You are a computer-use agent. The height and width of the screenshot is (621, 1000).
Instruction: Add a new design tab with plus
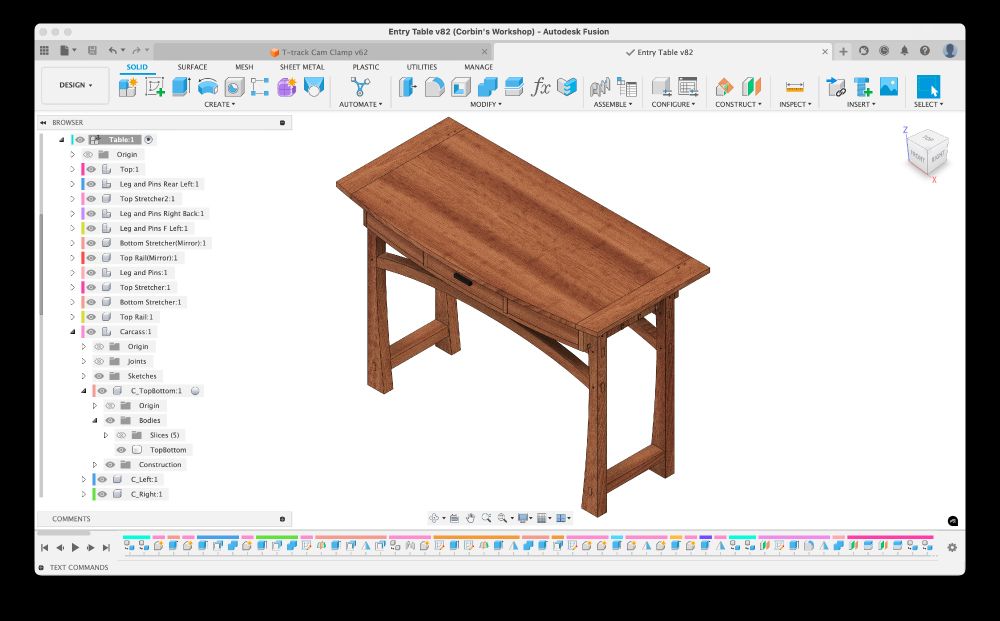843,52
